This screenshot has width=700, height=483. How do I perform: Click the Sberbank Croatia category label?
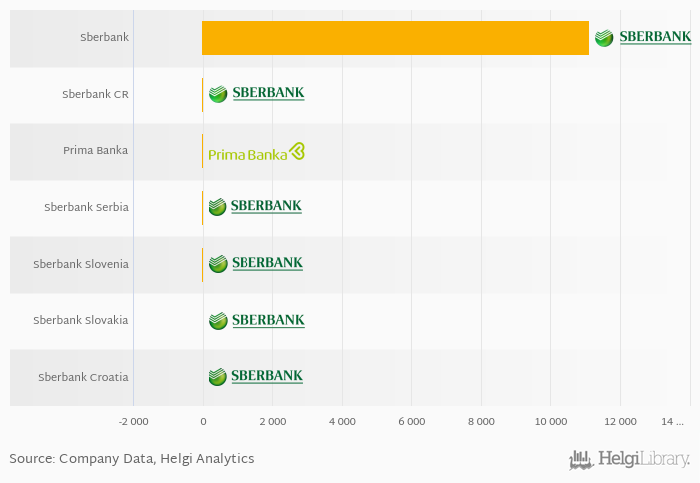click(x=83, y=377)
